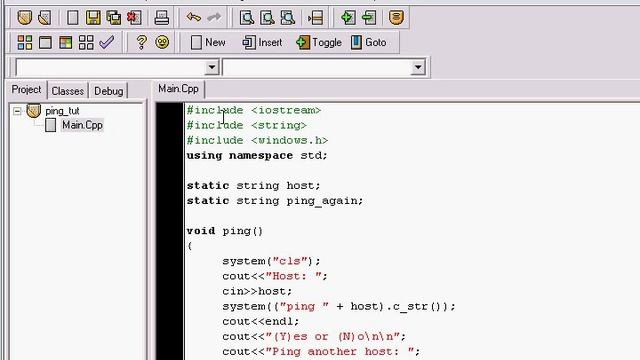
Task: Click the Compile and Run icon
Action: click(65, 42)
